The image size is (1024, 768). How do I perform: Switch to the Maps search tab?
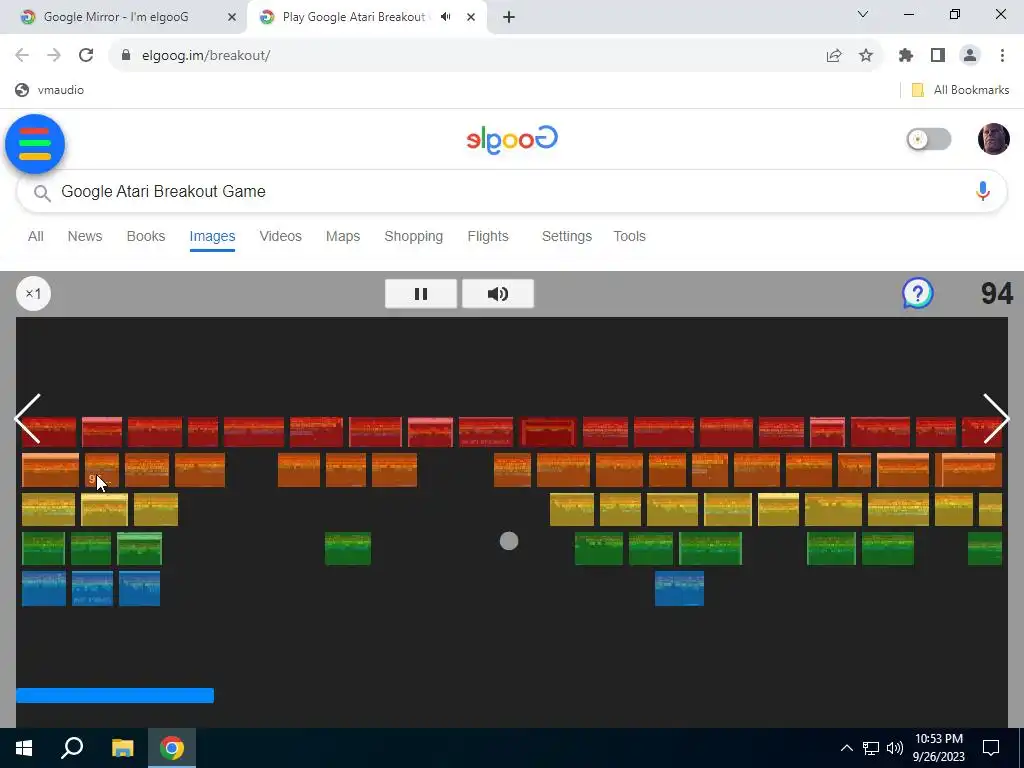(343, 236)
